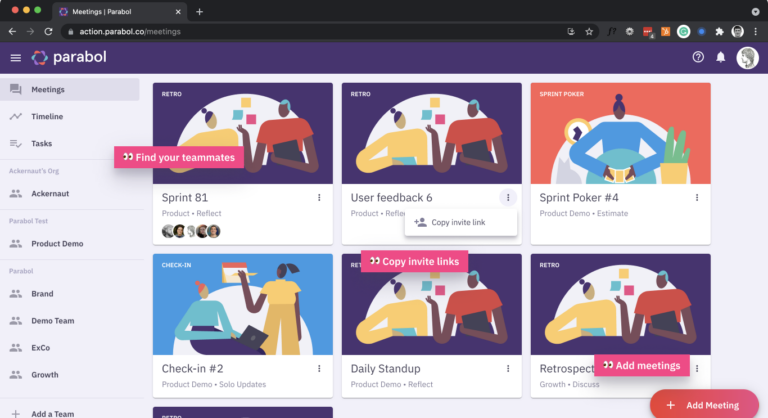The image size is (768, 418).
Task: Click the Add Meeting button
Action: [704, 405]
